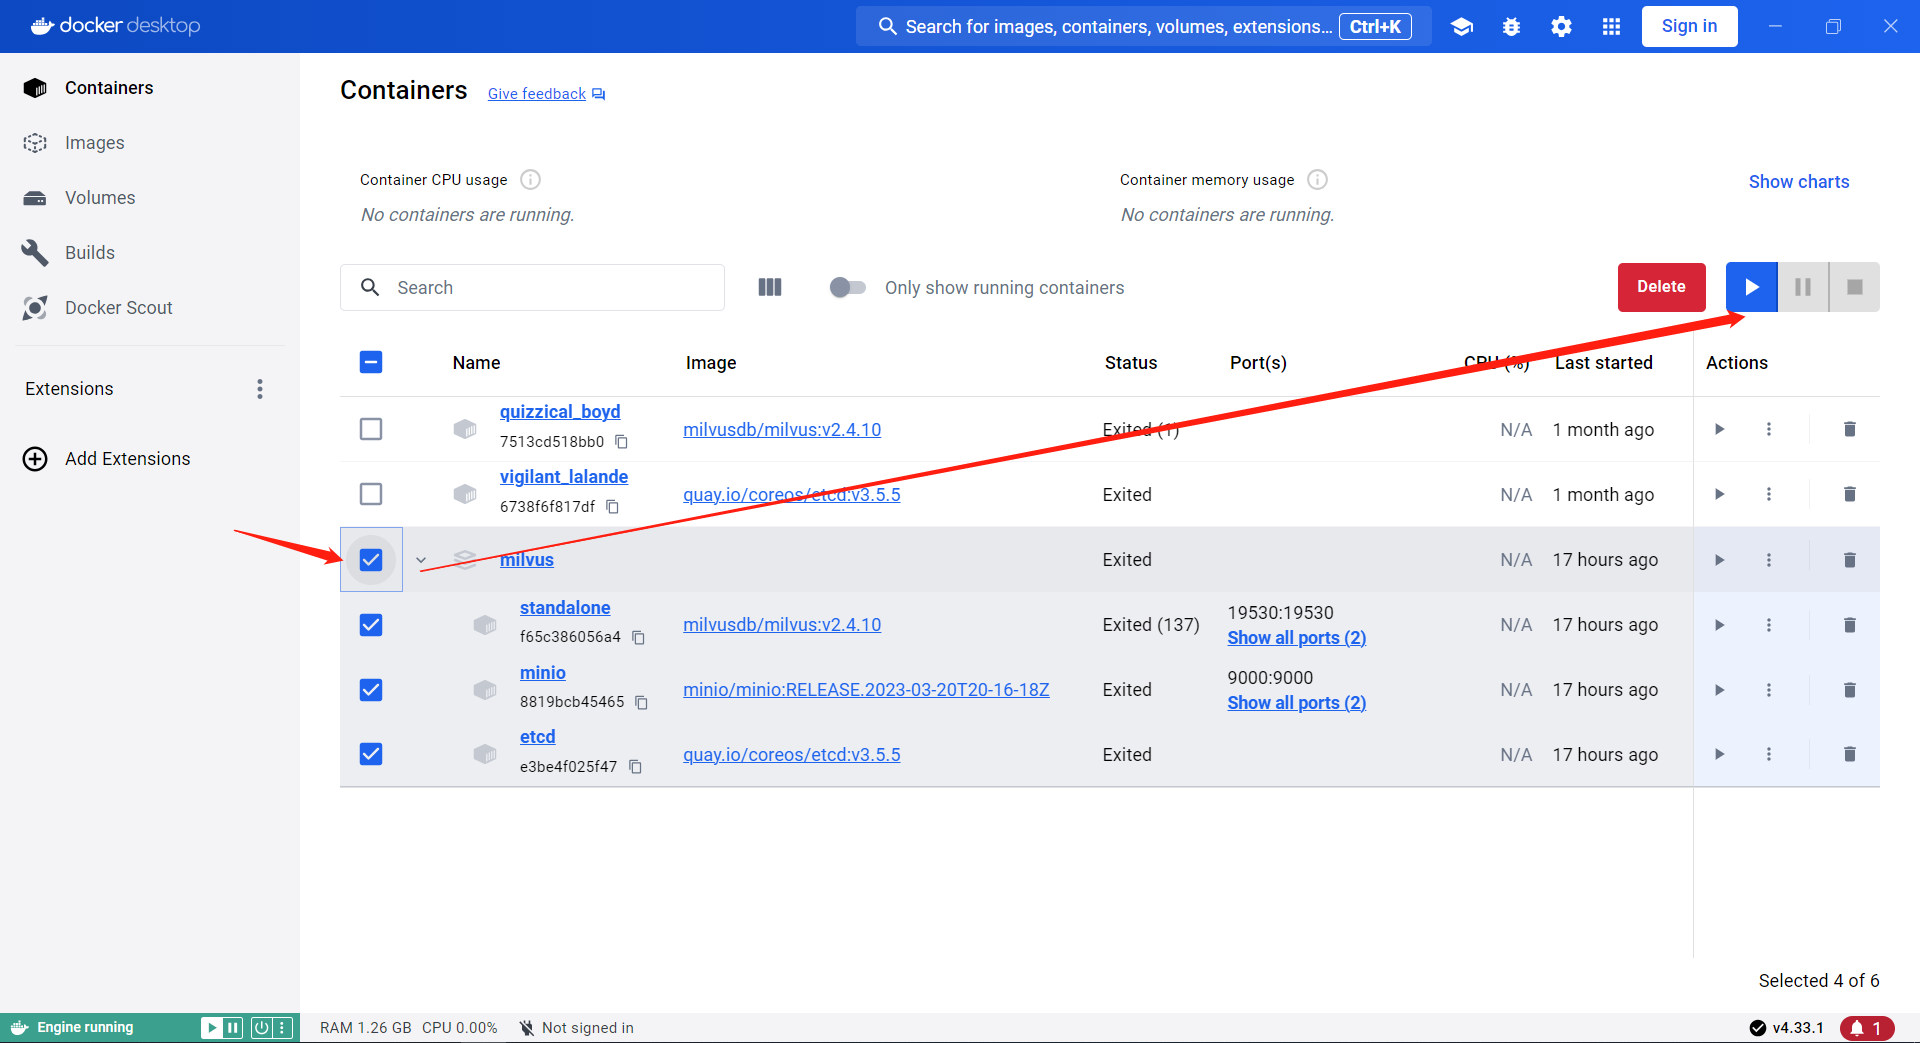Check the quizzical_boyd container checkbox
Viewport: 1920px width, 1043px height.
[x=371, y=429]
